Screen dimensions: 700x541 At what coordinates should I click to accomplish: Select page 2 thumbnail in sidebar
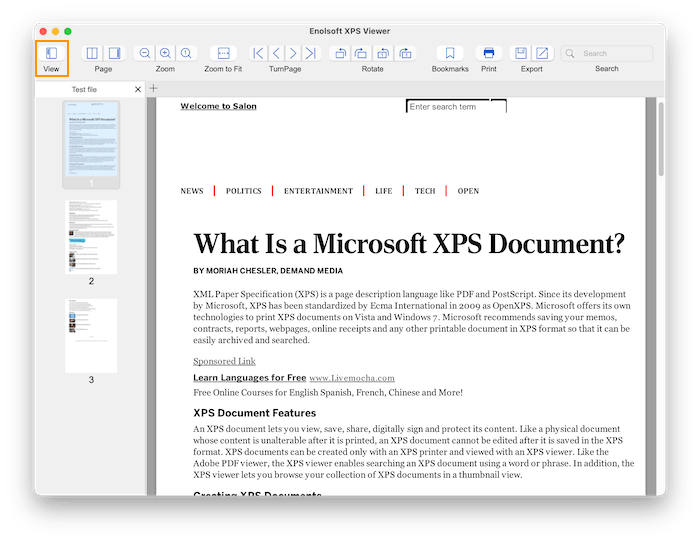pyautogui.click(x=91, y=237)
